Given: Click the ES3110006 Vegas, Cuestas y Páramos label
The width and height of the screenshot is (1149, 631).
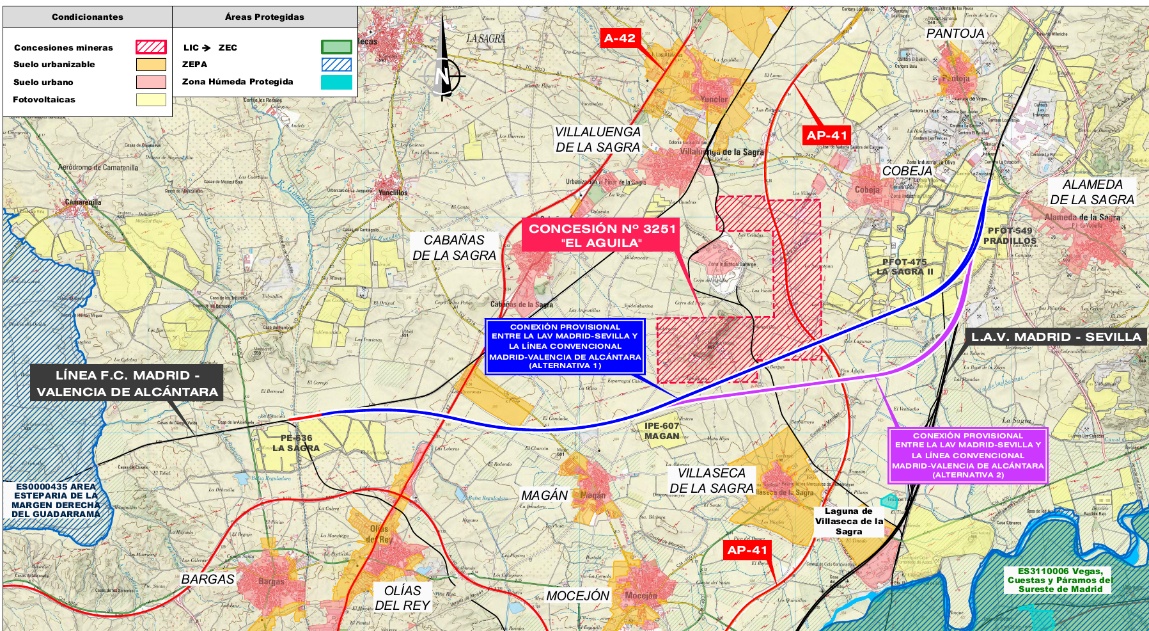Looking at the screenshot, I should (1059, 579).
